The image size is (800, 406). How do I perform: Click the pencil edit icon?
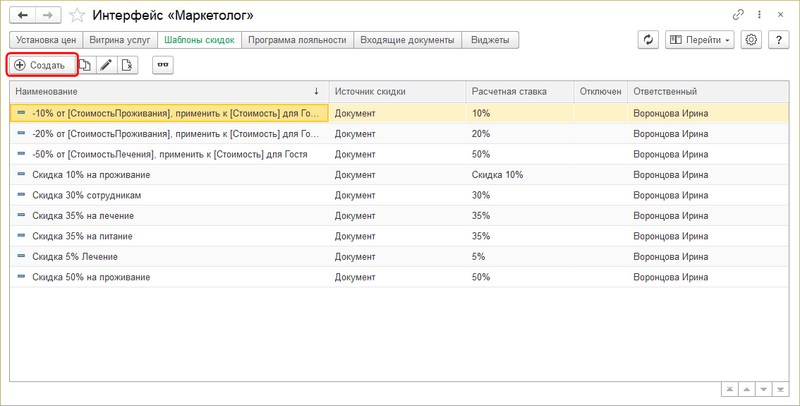pos(106,65)
